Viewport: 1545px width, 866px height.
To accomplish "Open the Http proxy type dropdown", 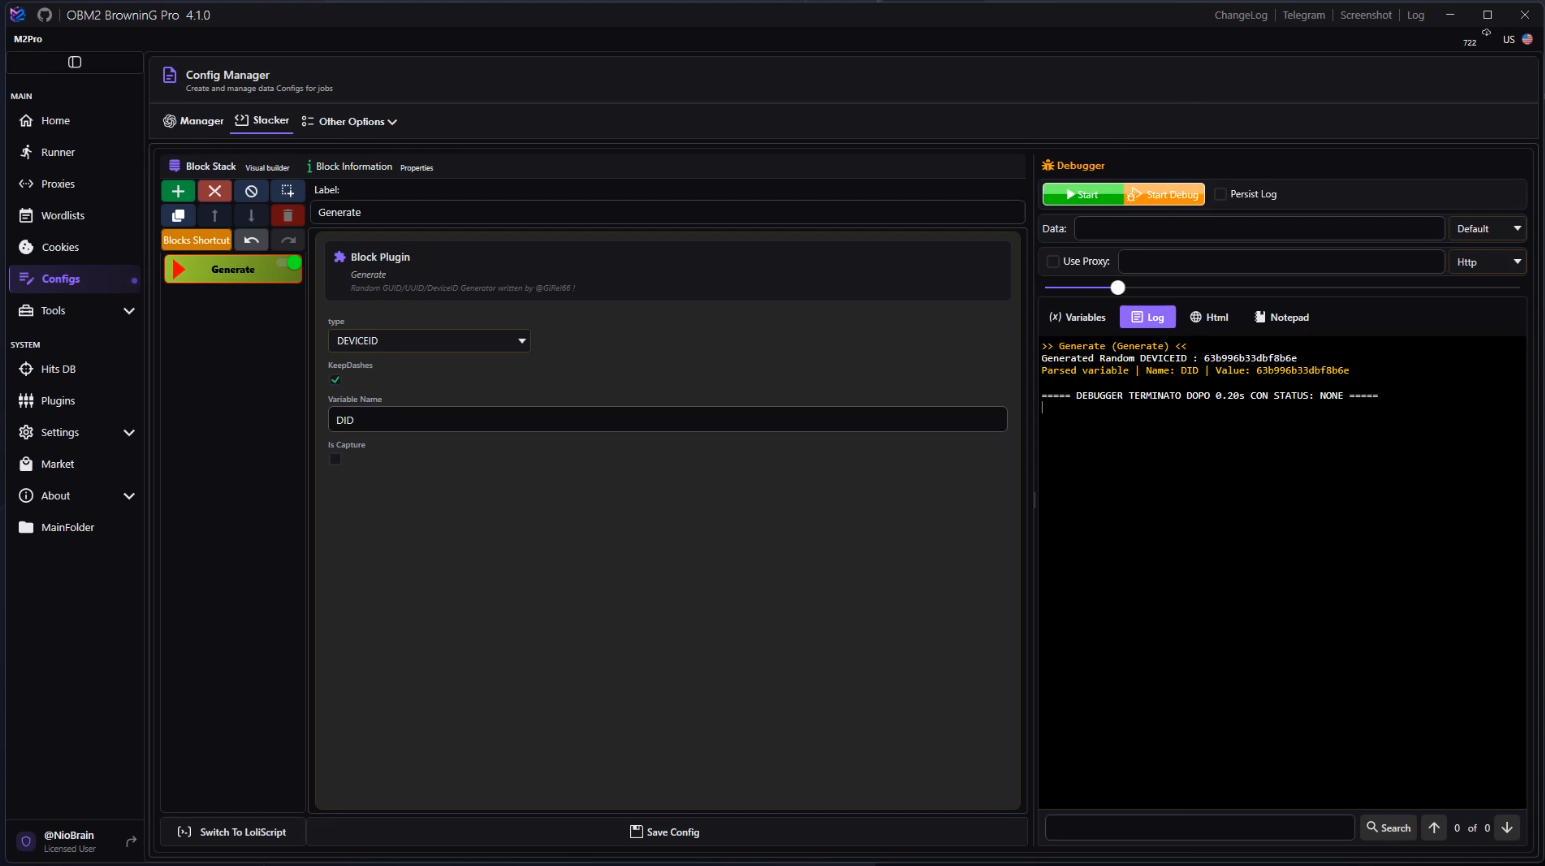I will pyautogui.click(x=1487, y=262).
